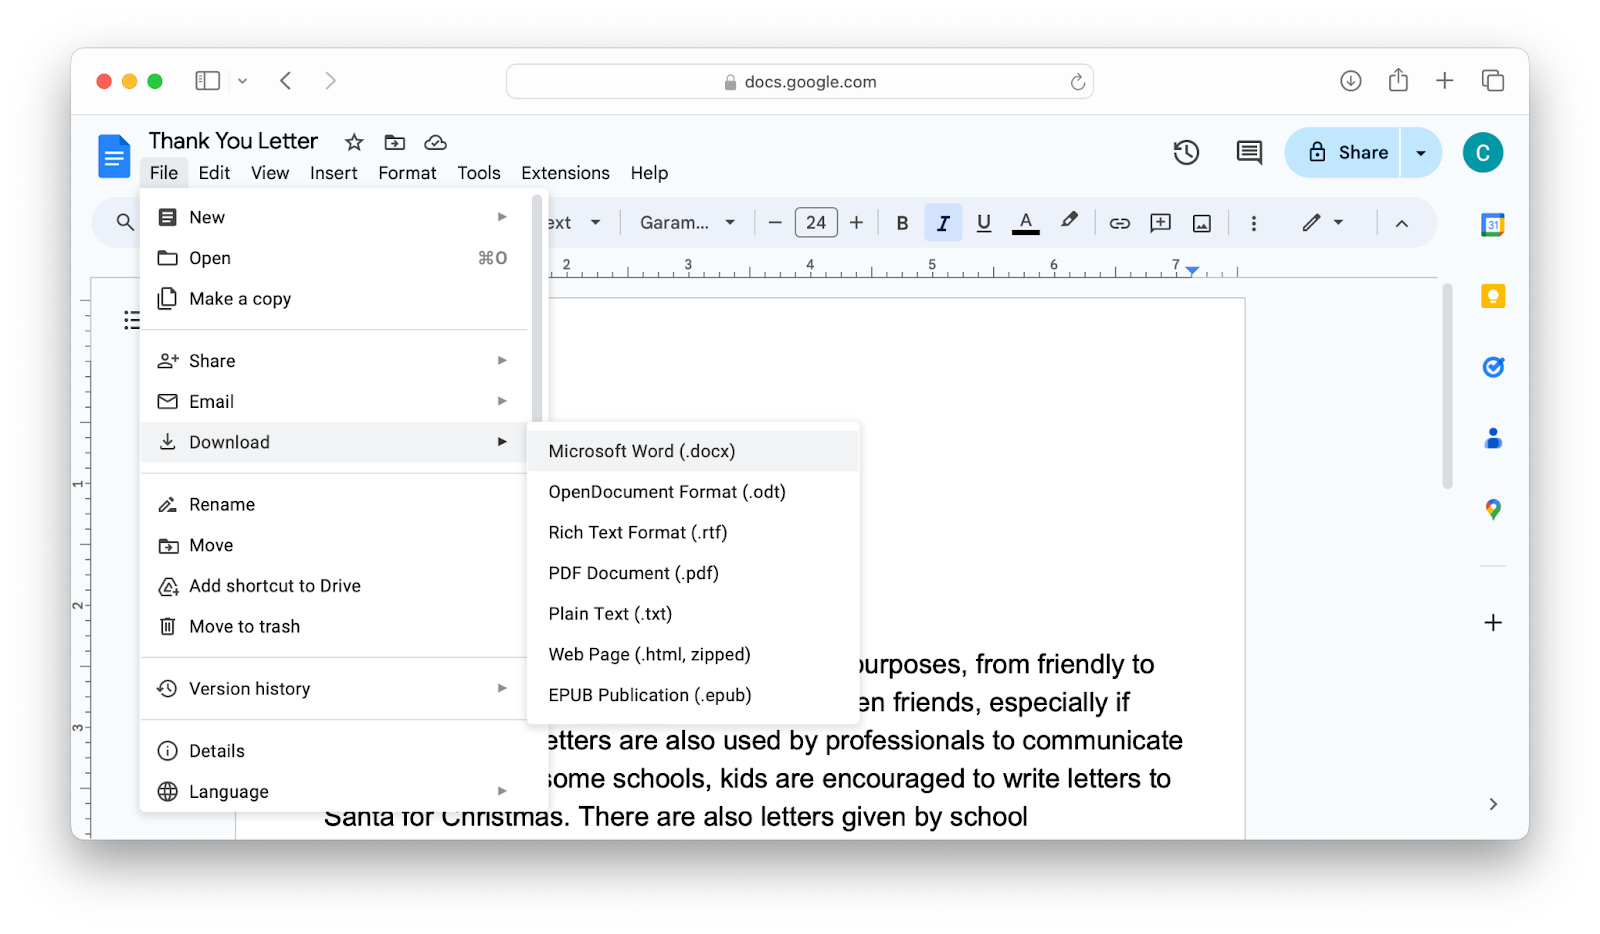Disable italic formatting
The height and width of the screenshot is (934, 1600).
point(942,222)
